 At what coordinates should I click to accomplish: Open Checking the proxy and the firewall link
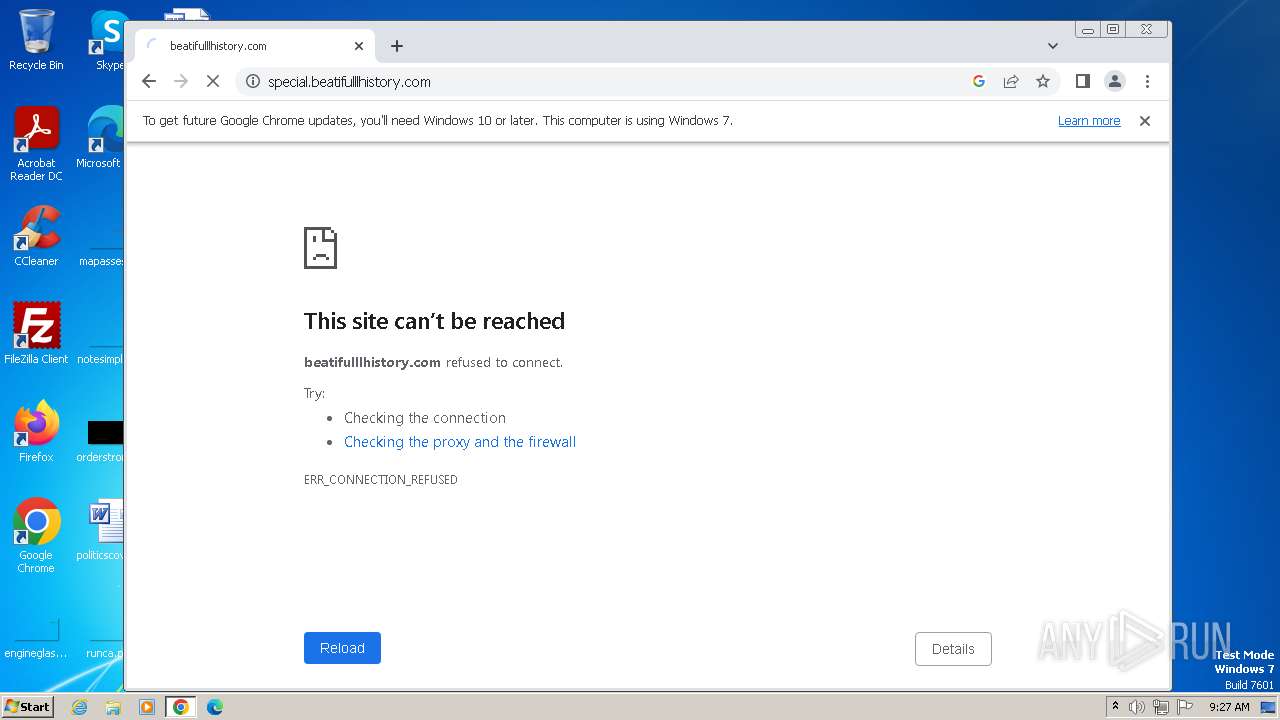coord(460,442)
